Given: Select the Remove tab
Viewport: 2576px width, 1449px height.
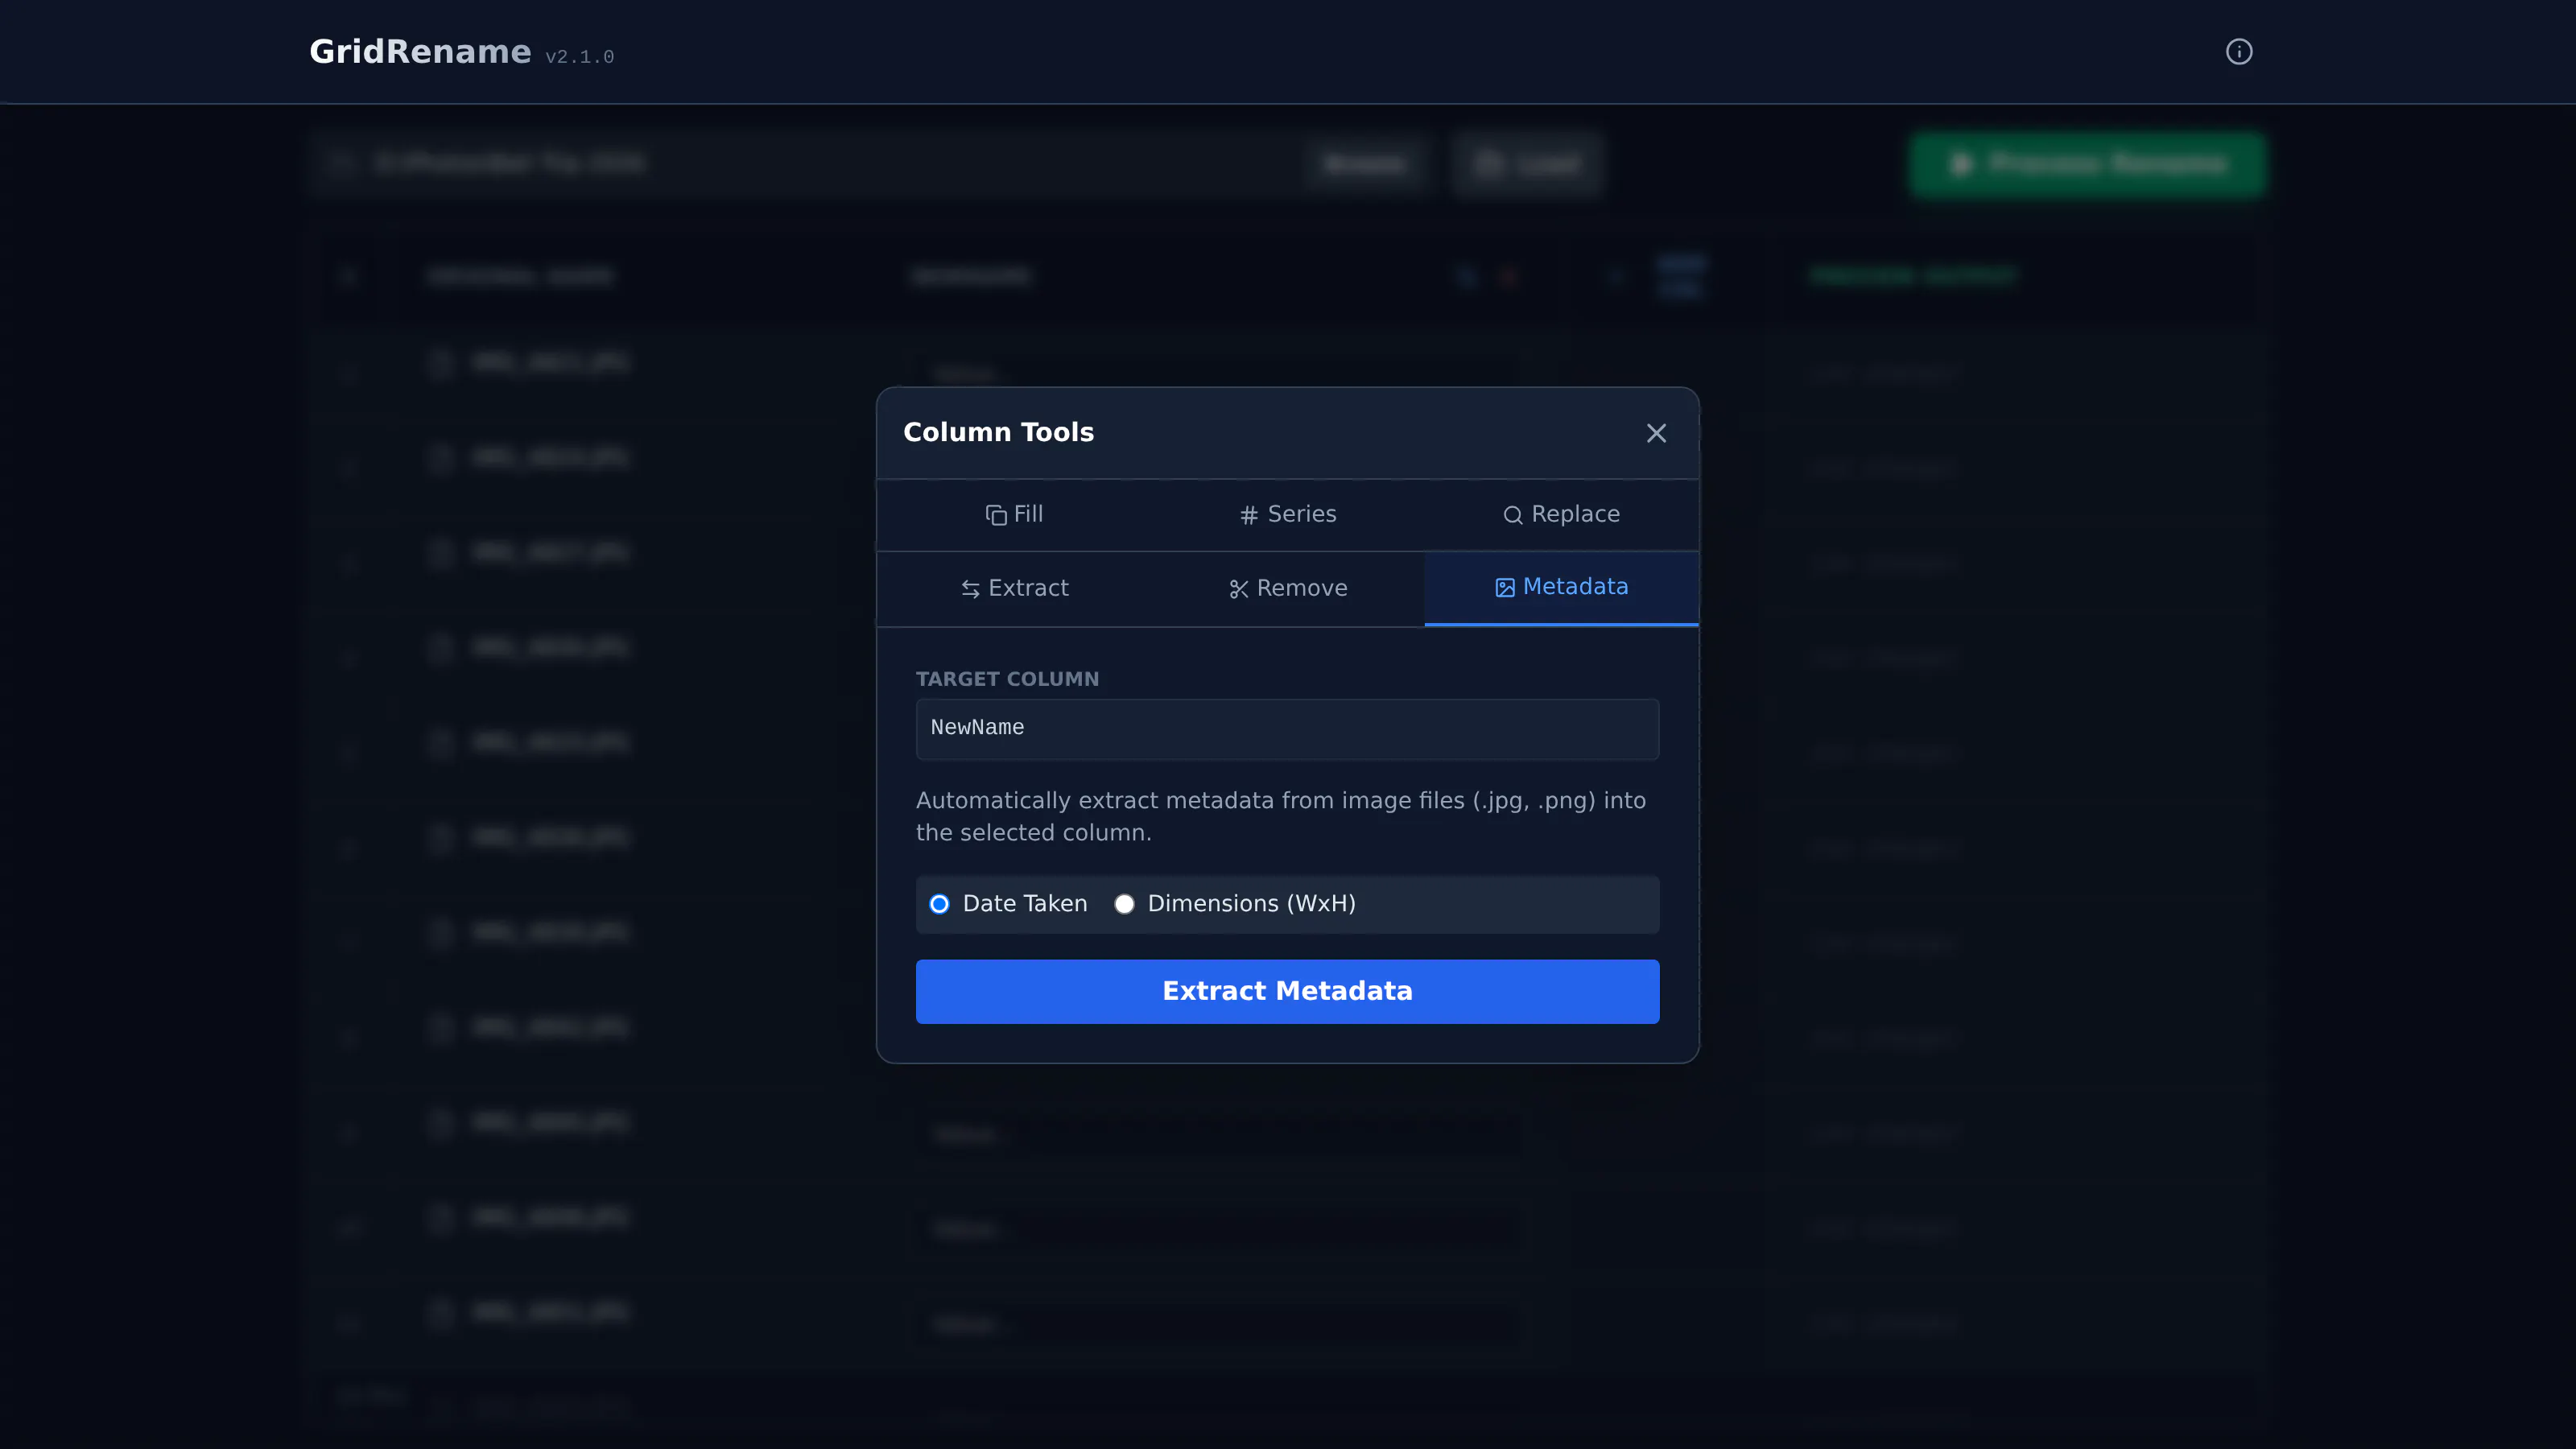Looking at the screenshot, I should coord(1287,588).
